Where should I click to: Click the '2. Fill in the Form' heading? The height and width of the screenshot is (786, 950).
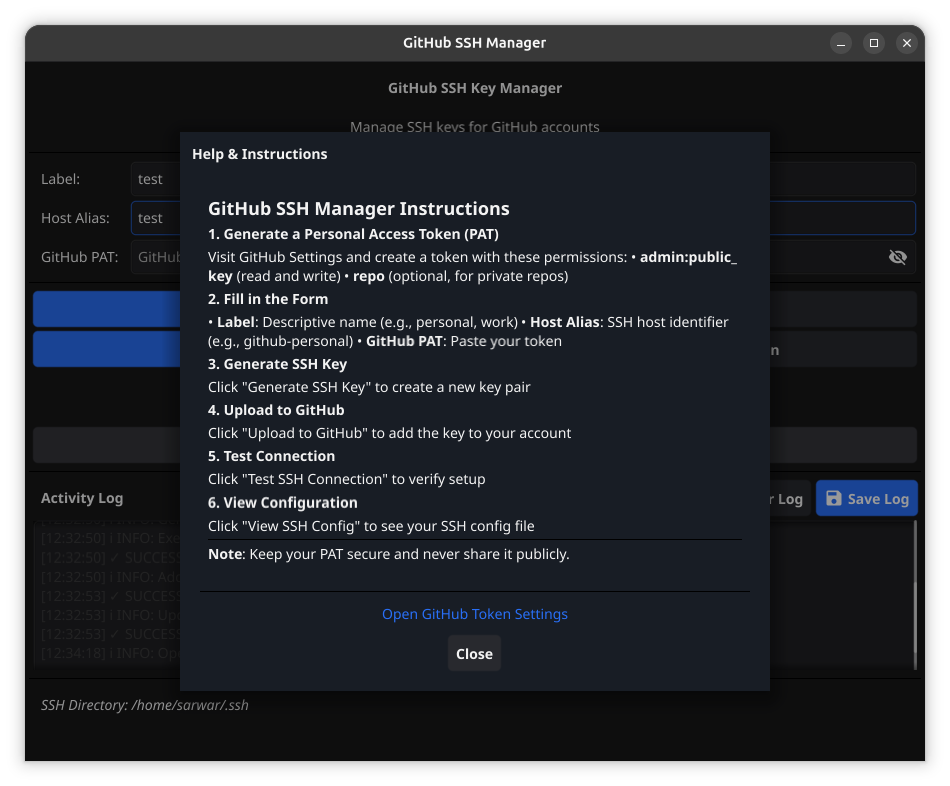[268, 299]
